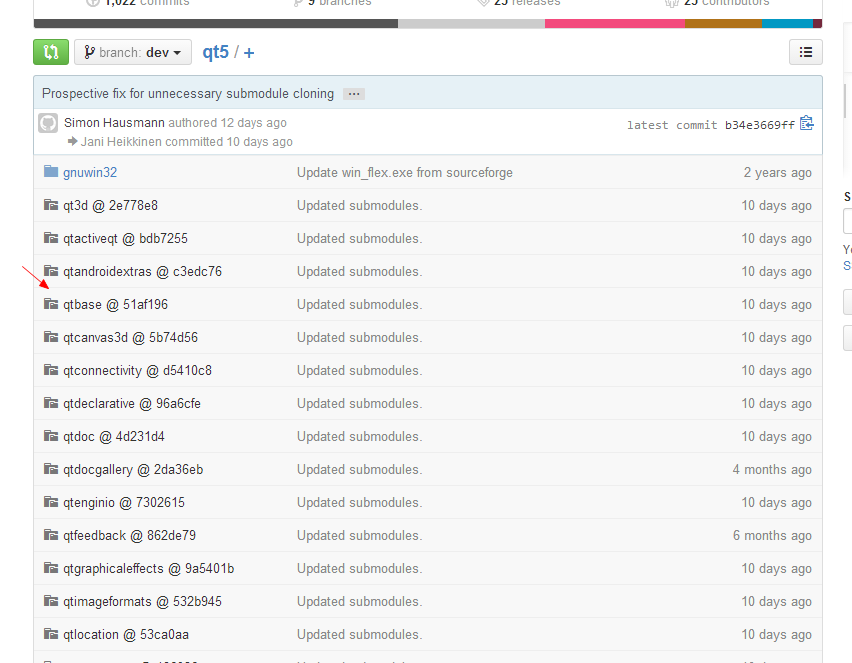Click the qtdoc submodule icon
This screenshot has height=663, width=852.
pos(51,436)
